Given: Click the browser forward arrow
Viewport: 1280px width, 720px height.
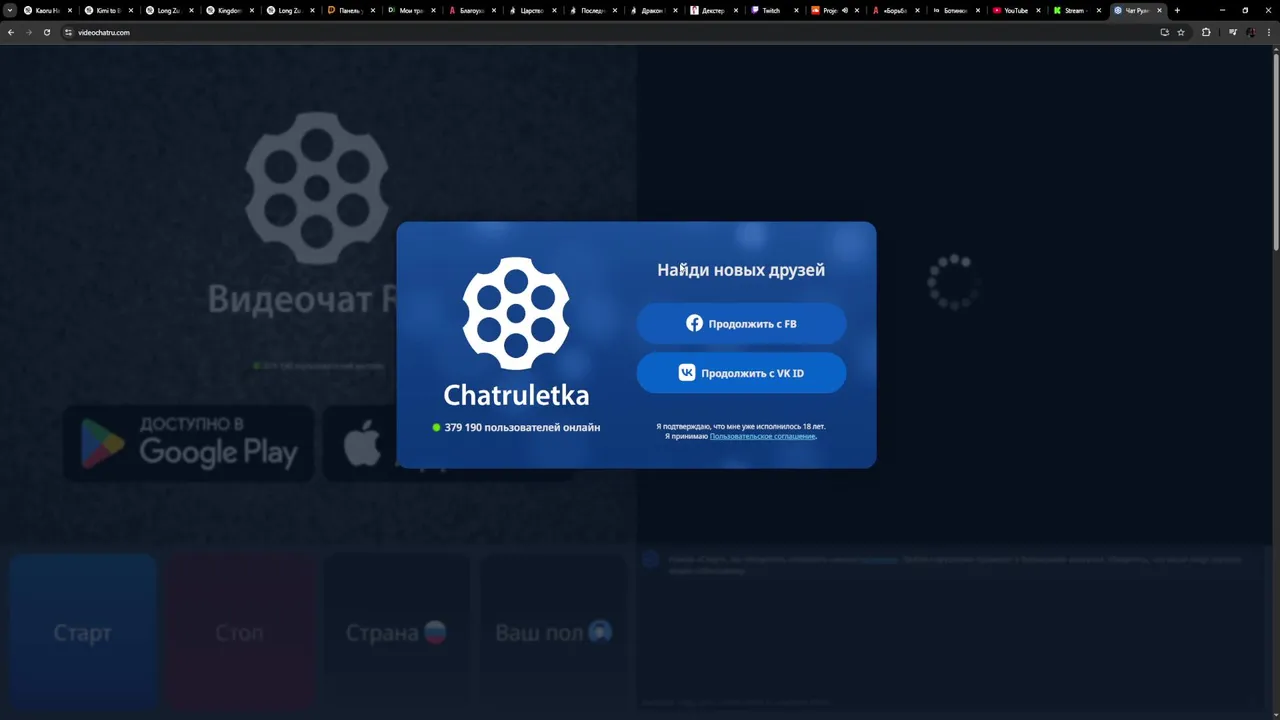Looking at the screenshot, I should pos(29,32).
